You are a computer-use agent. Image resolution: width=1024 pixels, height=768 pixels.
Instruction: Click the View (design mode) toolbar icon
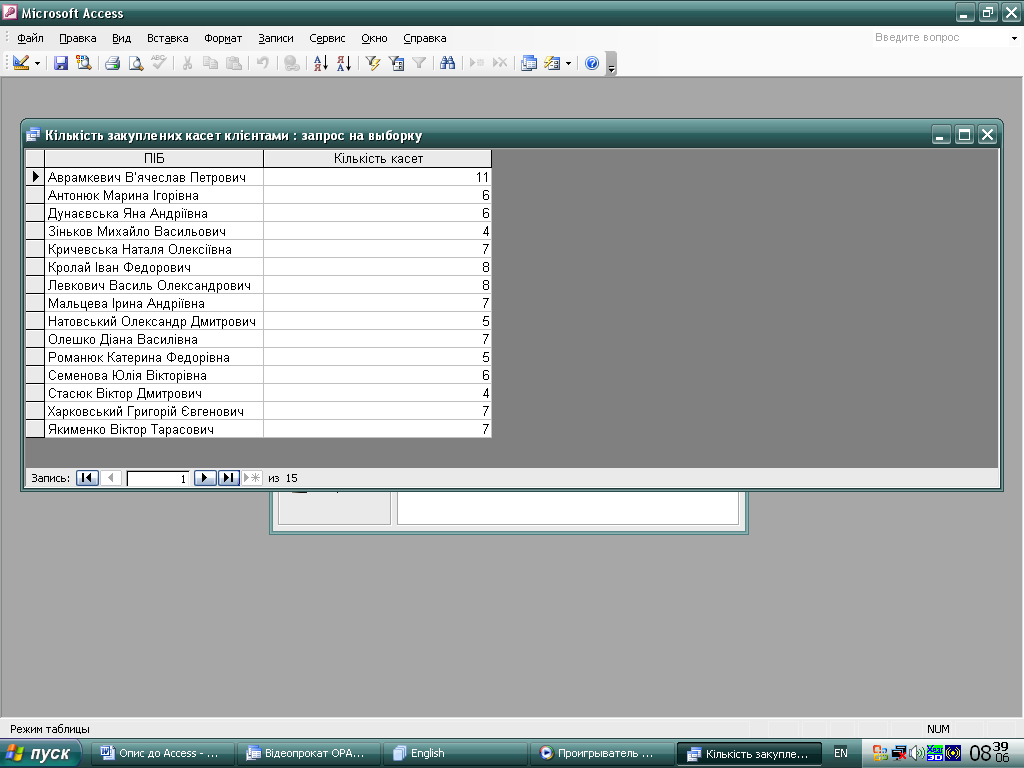21,63
